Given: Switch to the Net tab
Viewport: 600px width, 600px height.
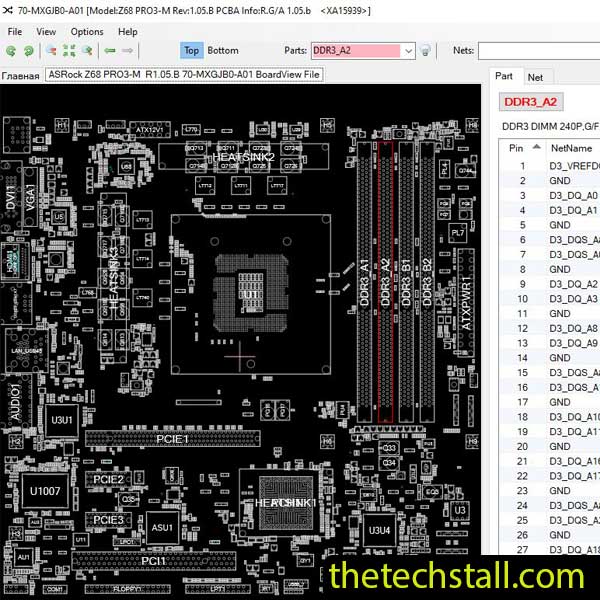Looking at the screenshot, I should tap(536, 76).
